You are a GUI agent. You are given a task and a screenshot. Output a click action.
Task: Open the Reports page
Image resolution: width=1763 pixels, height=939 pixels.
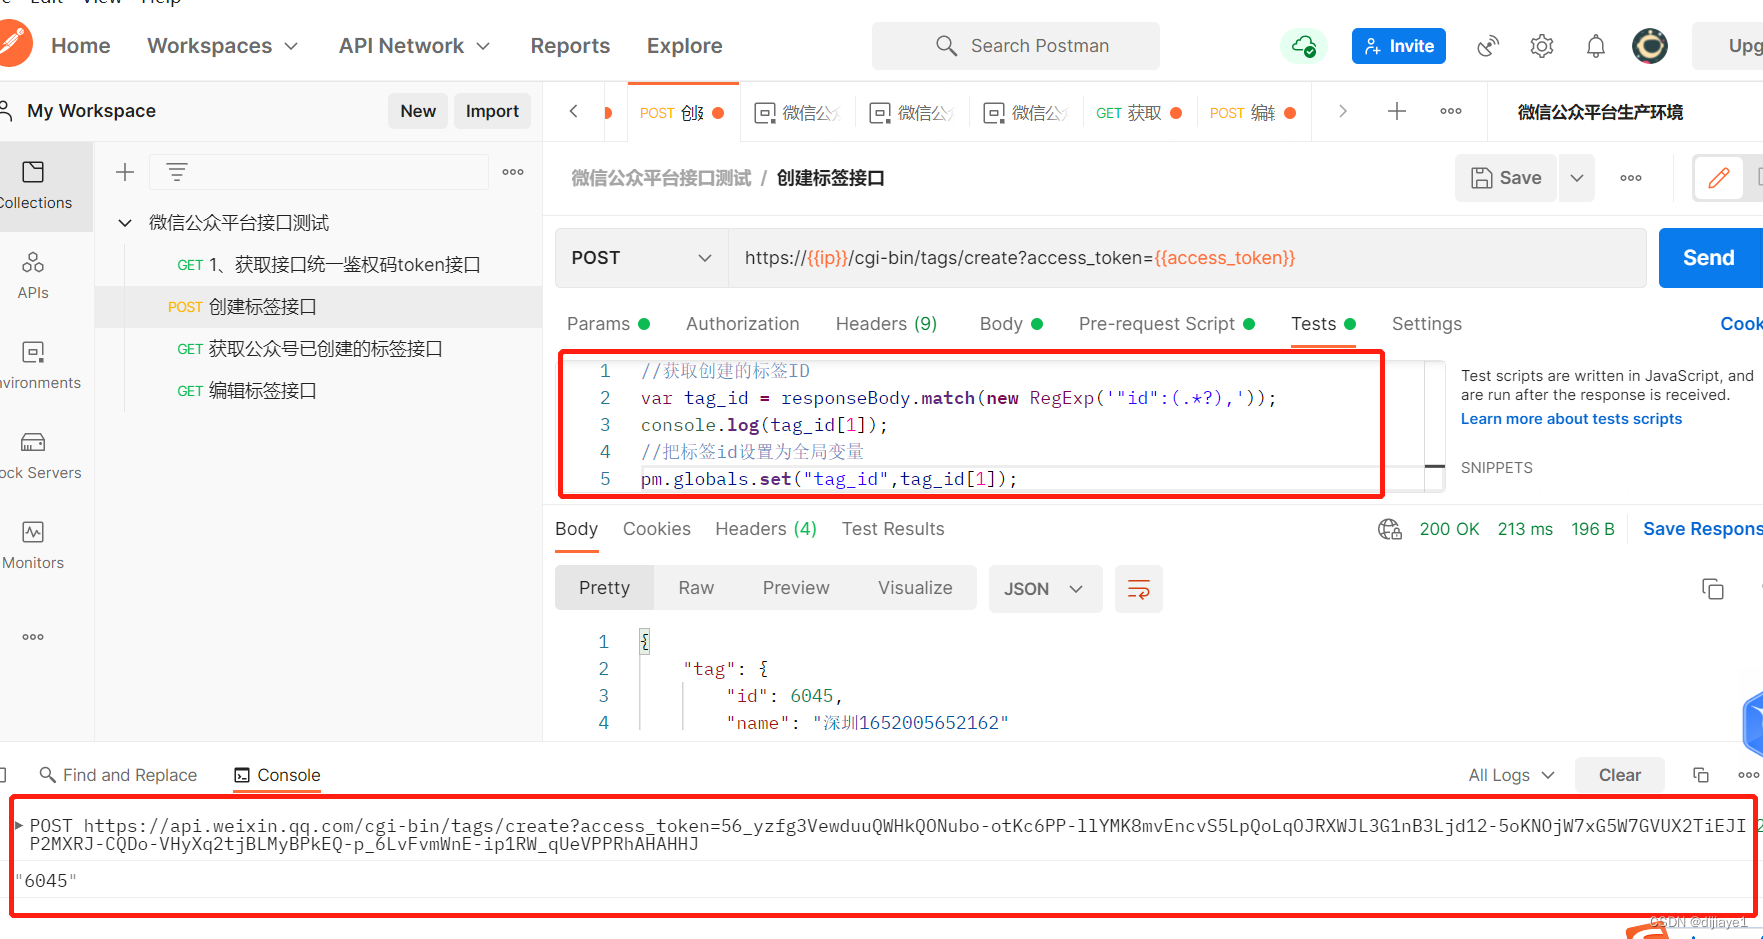coord(570,46)
